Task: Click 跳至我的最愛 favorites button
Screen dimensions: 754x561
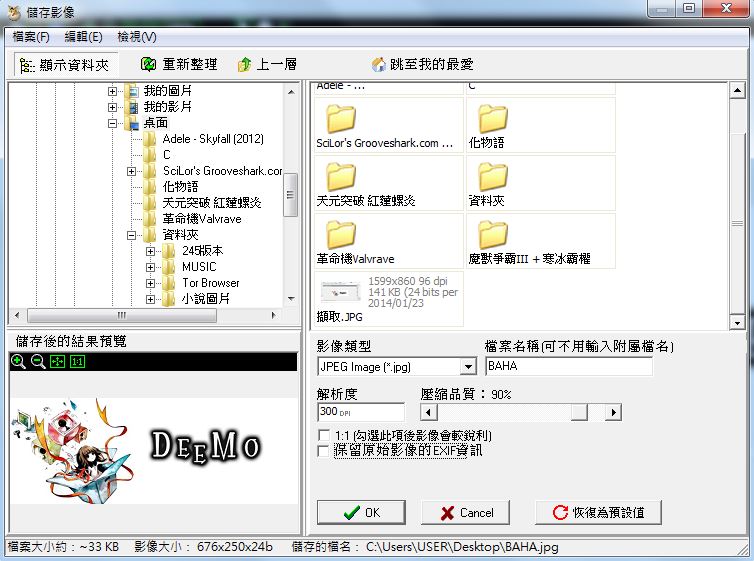Action: 423,64
